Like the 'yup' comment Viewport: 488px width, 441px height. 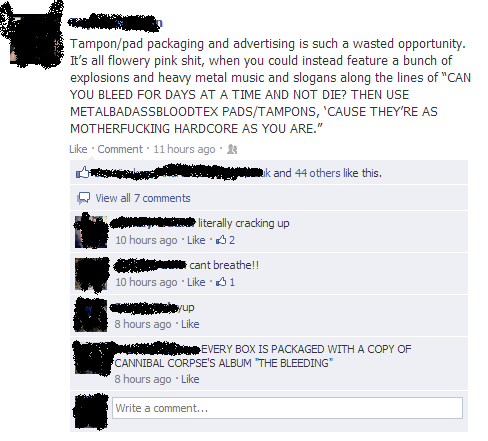[x=190, y=324]
